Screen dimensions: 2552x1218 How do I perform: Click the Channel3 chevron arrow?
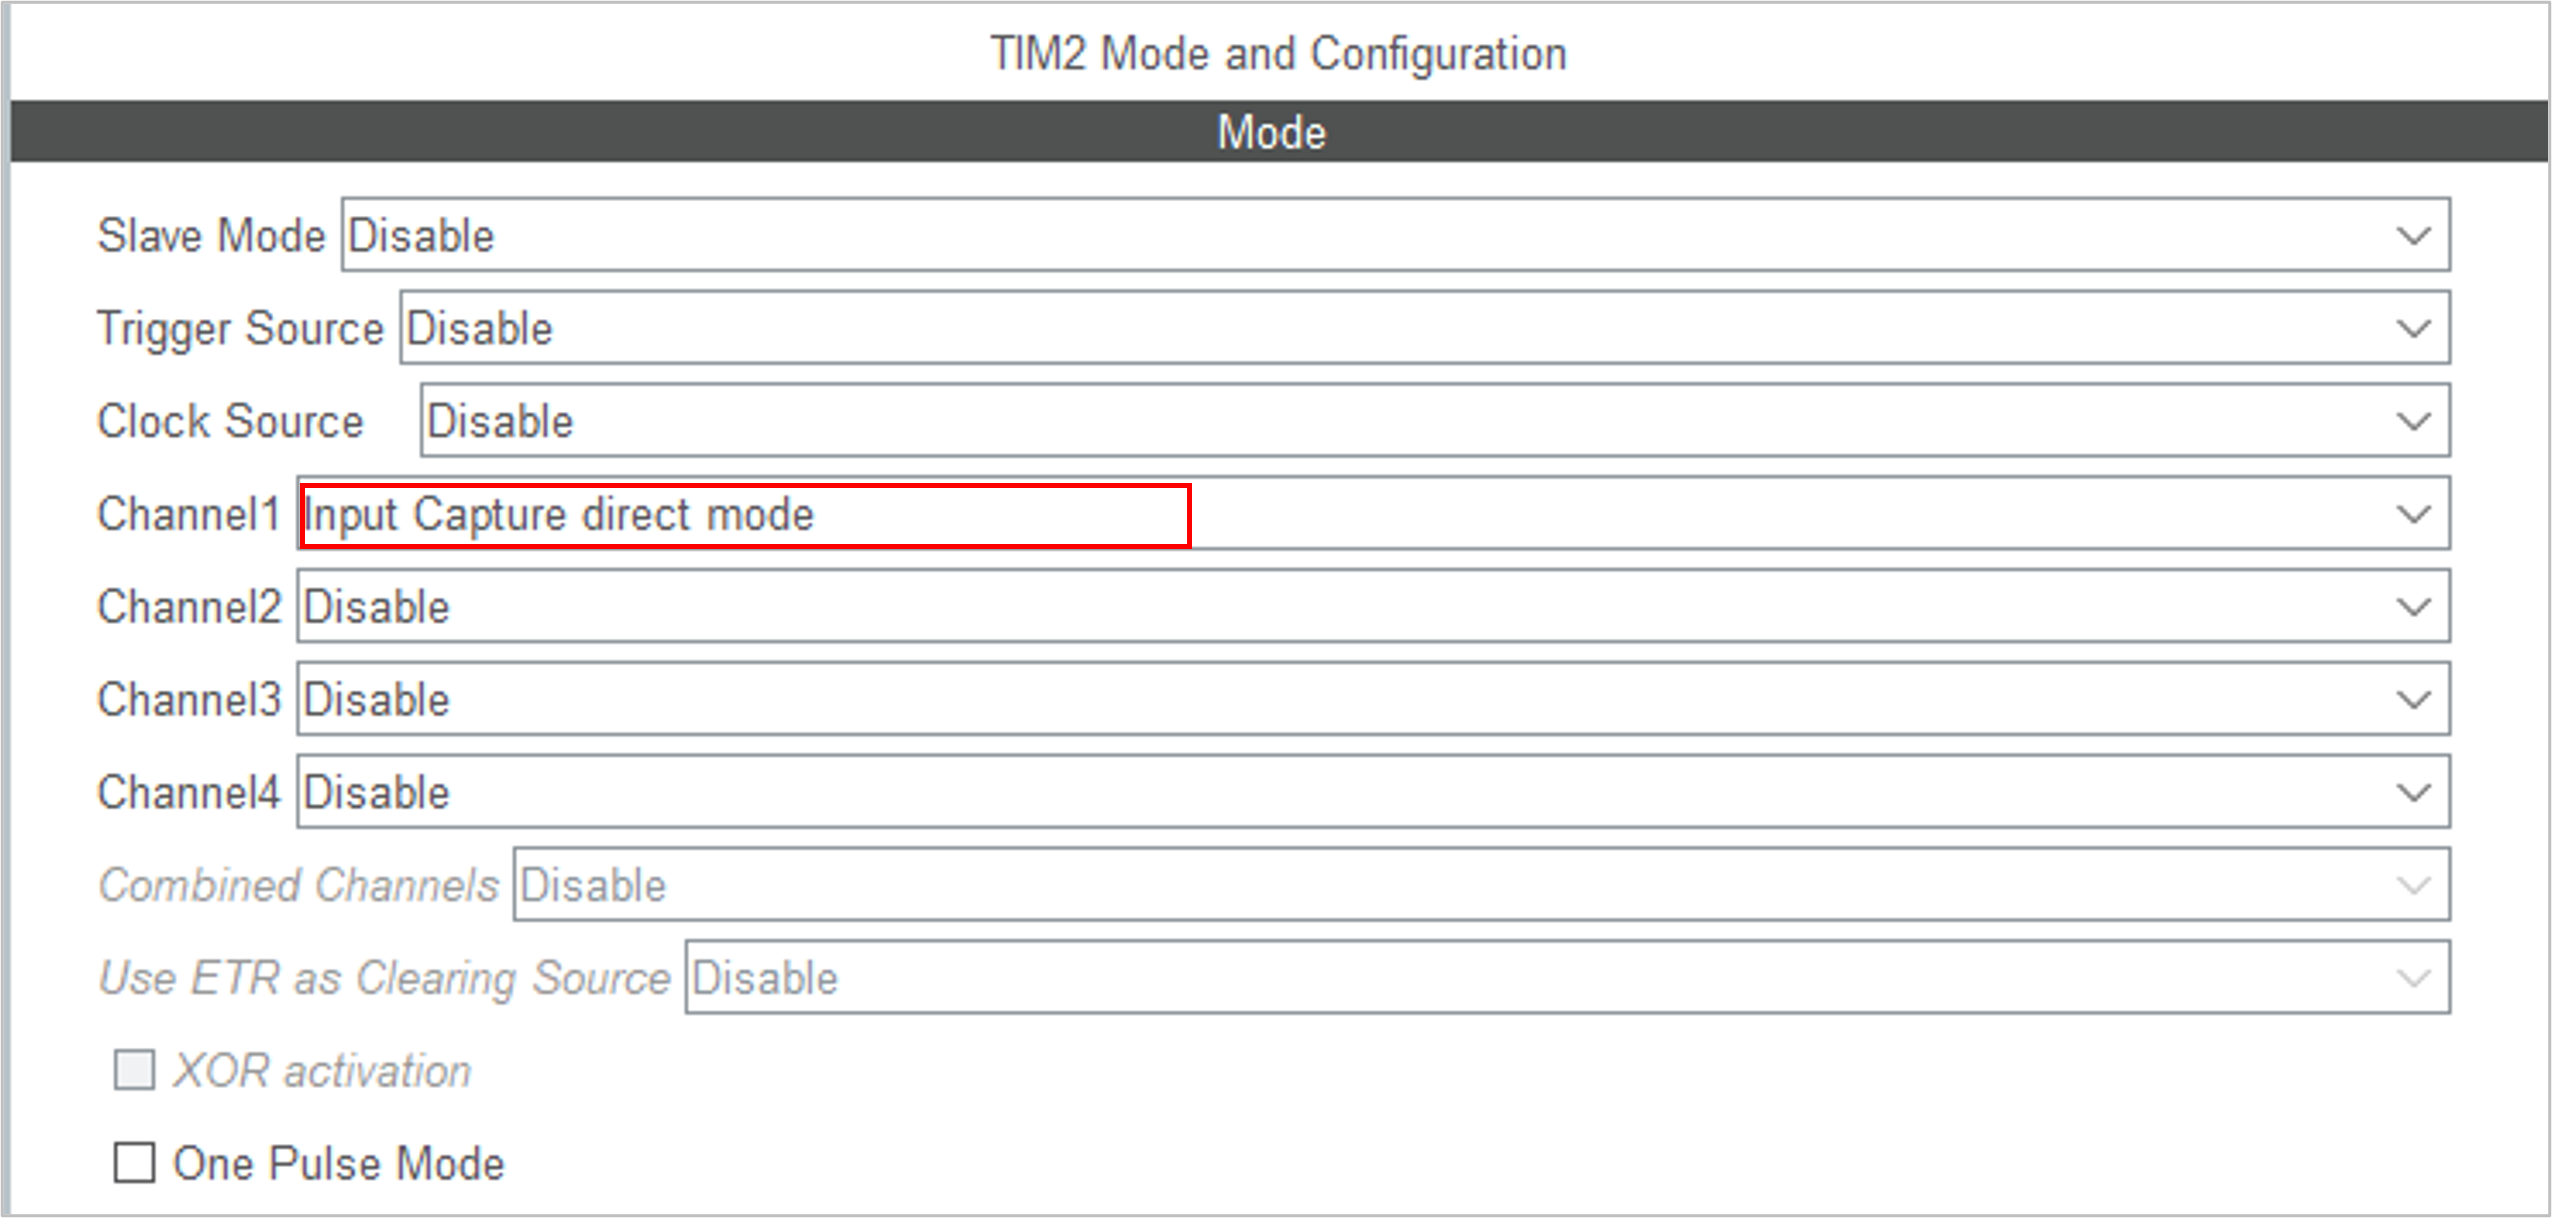pos(2413,700)
